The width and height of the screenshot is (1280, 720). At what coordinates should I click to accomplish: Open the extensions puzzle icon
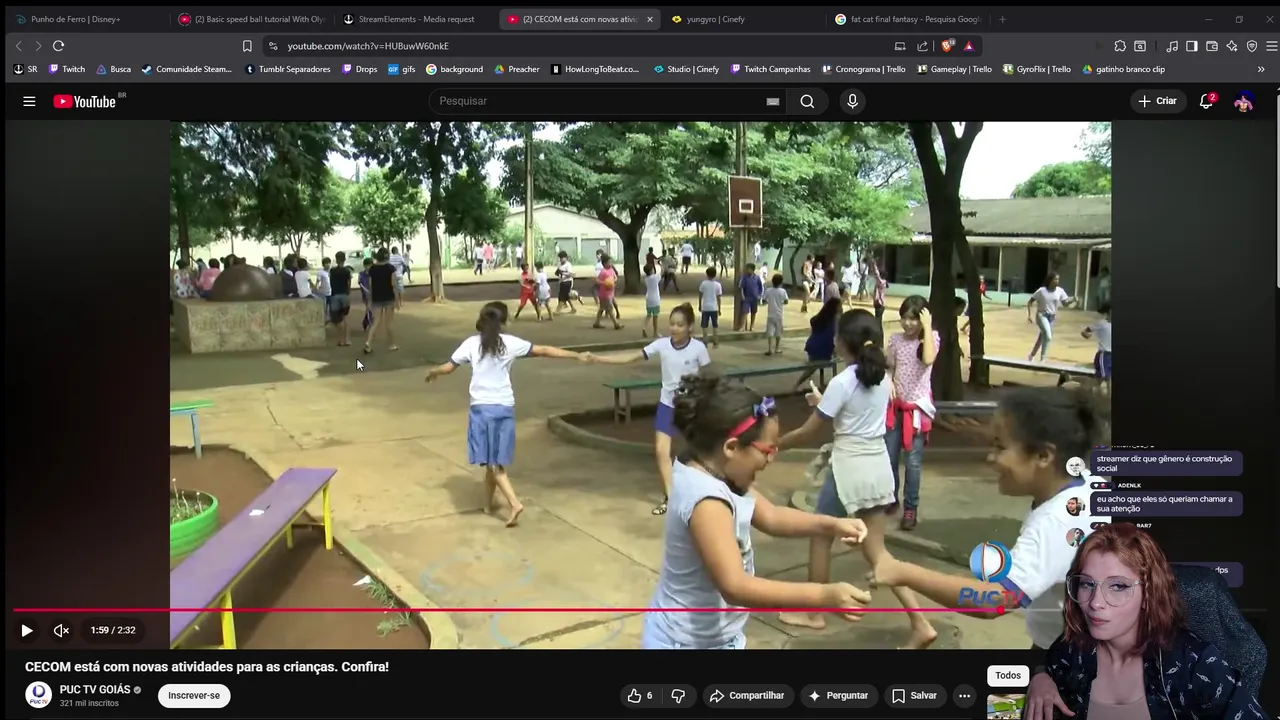[x=1120, y=46]
